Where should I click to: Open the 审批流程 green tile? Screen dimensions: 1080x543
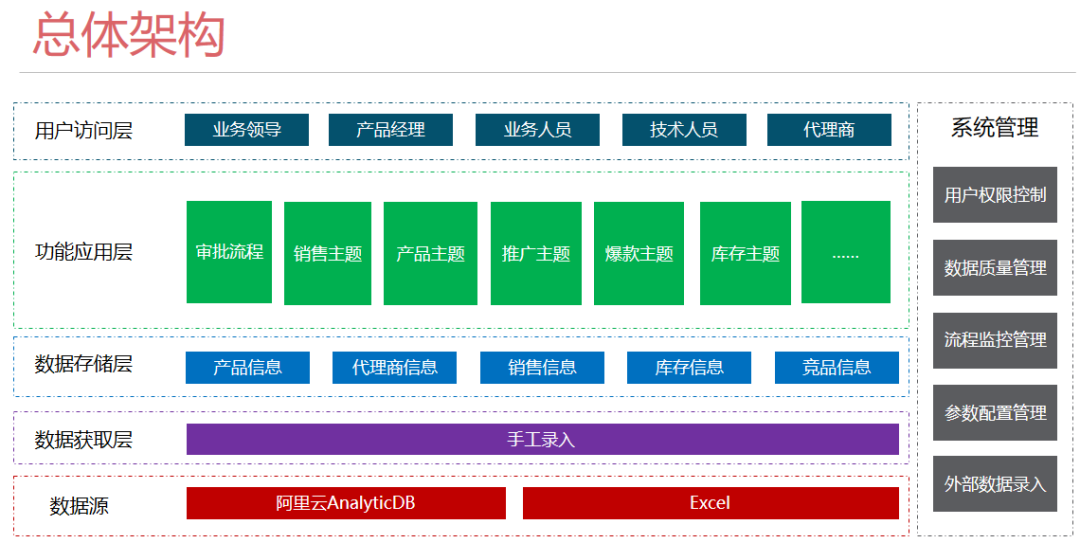pyautogui.click(x=229, y=252)
